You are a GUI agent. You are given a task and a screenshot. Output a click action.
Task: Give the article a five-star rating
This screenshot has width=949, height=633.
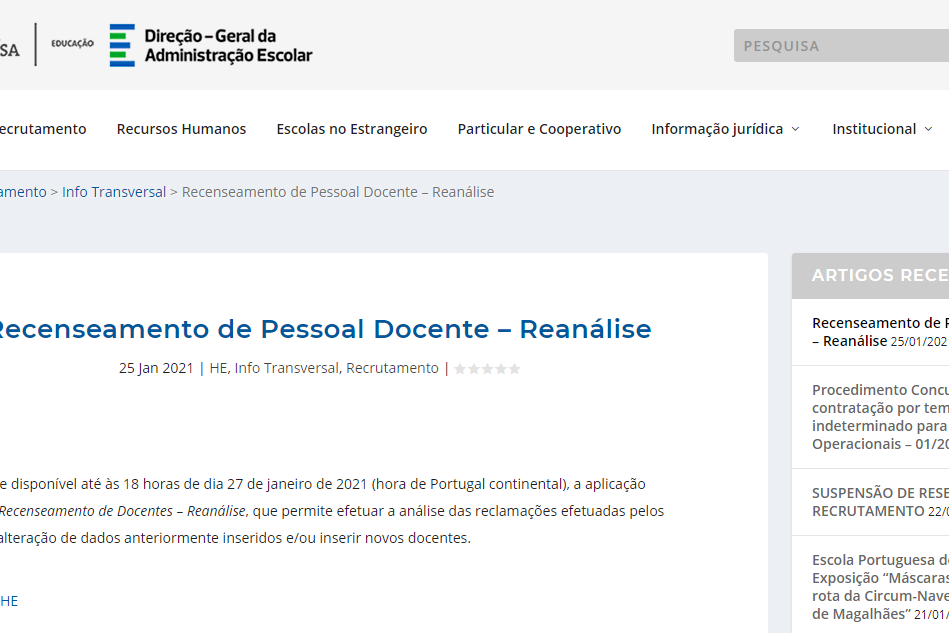514,369
